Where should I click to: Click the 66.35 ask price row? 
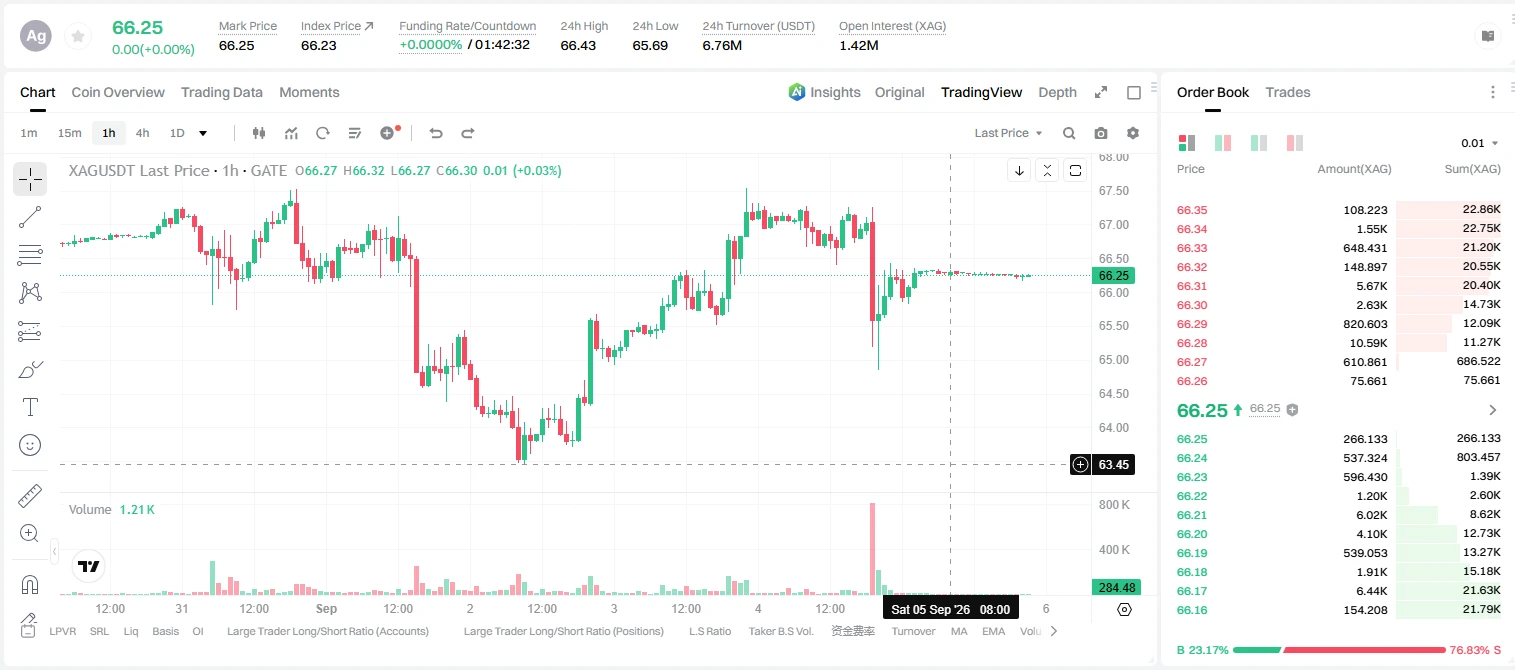1338,210
